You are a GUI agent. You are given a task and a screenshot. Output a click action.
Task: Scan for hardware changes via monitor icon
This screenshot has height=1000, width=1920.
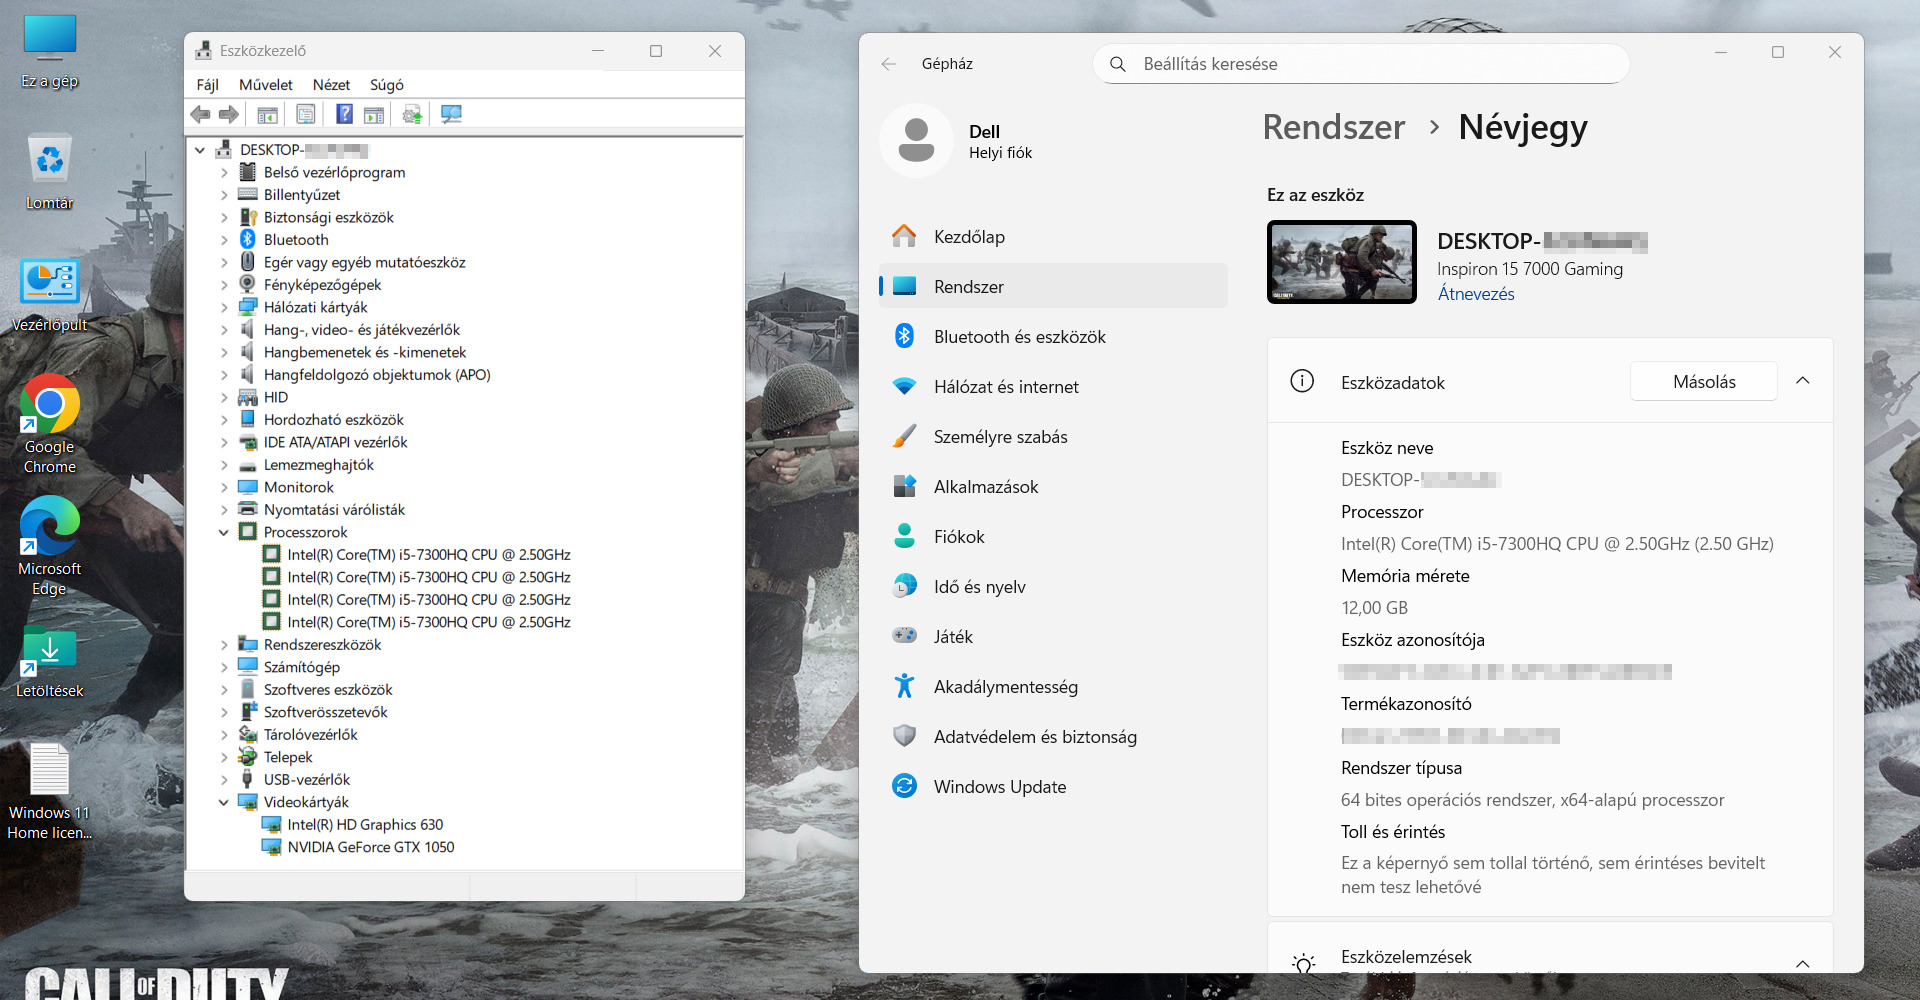click(x=451, y=114)
